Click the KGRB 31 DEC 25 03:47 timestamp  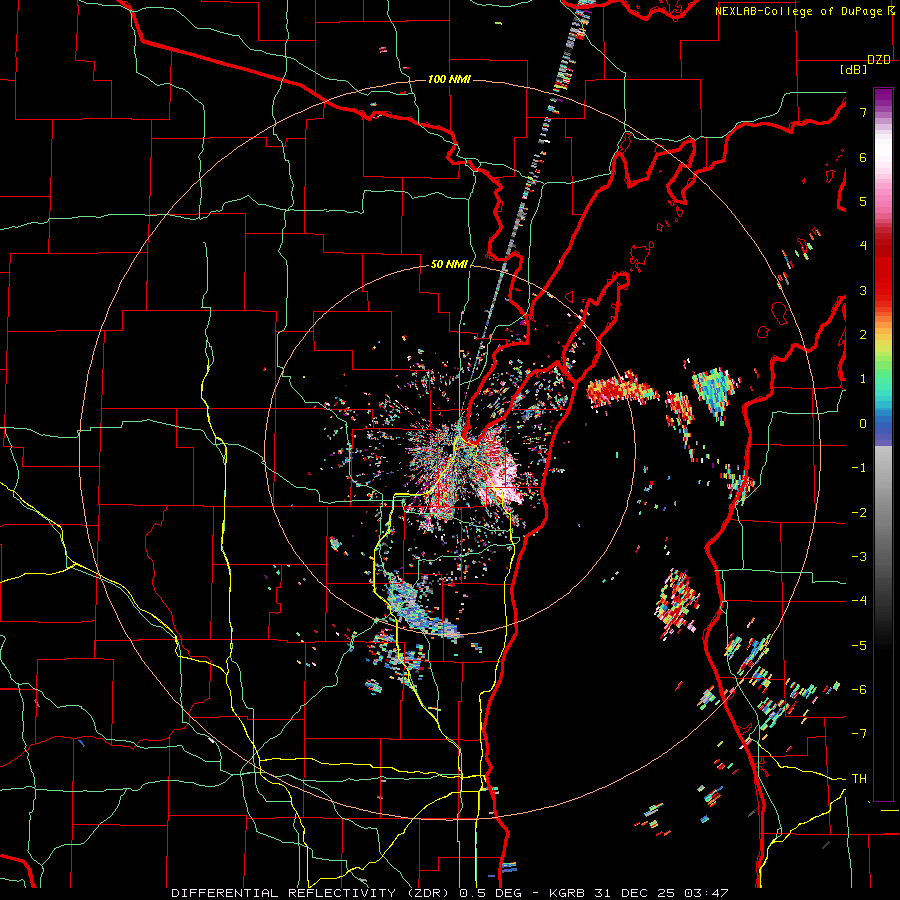639,893
